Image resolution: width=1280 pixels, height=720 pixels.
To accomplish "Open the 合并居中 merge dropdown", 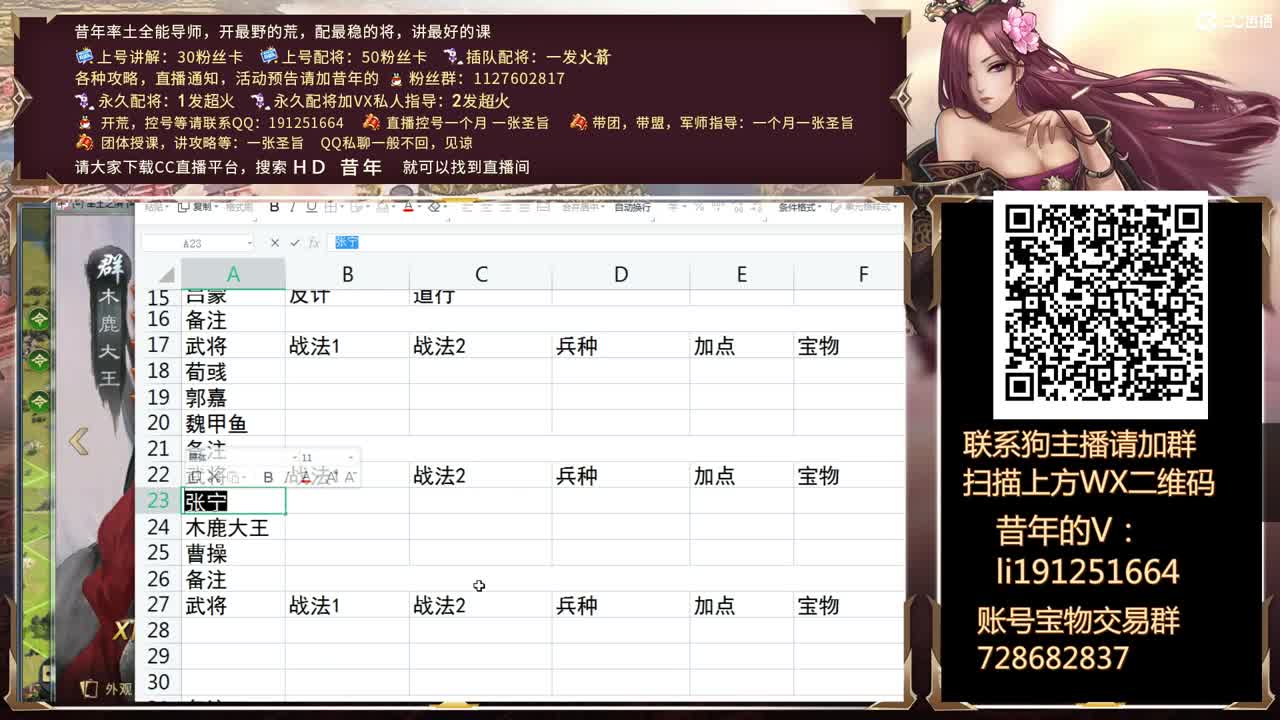I will coord(583,207).
